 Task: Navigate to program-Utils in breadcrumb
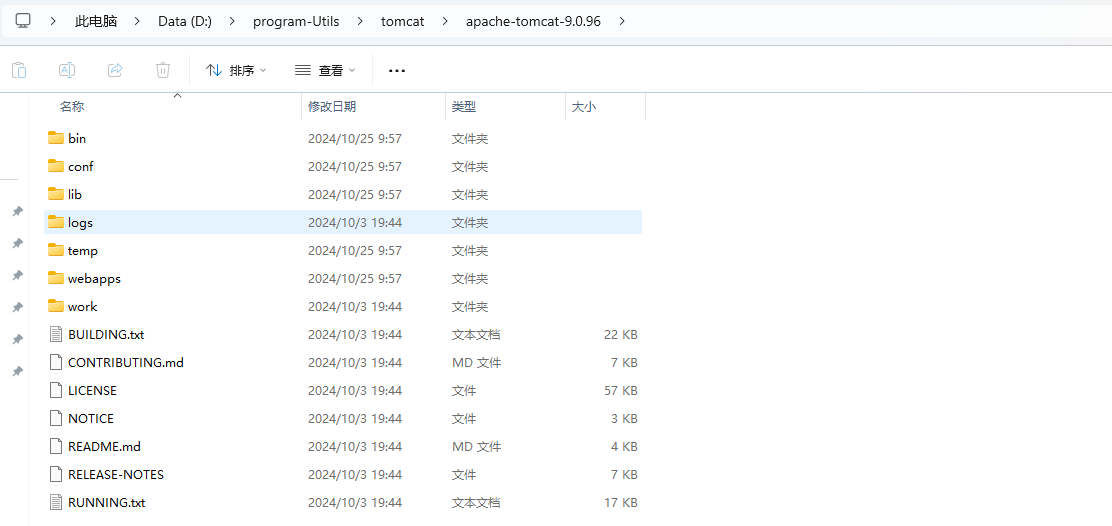[296, 21]
